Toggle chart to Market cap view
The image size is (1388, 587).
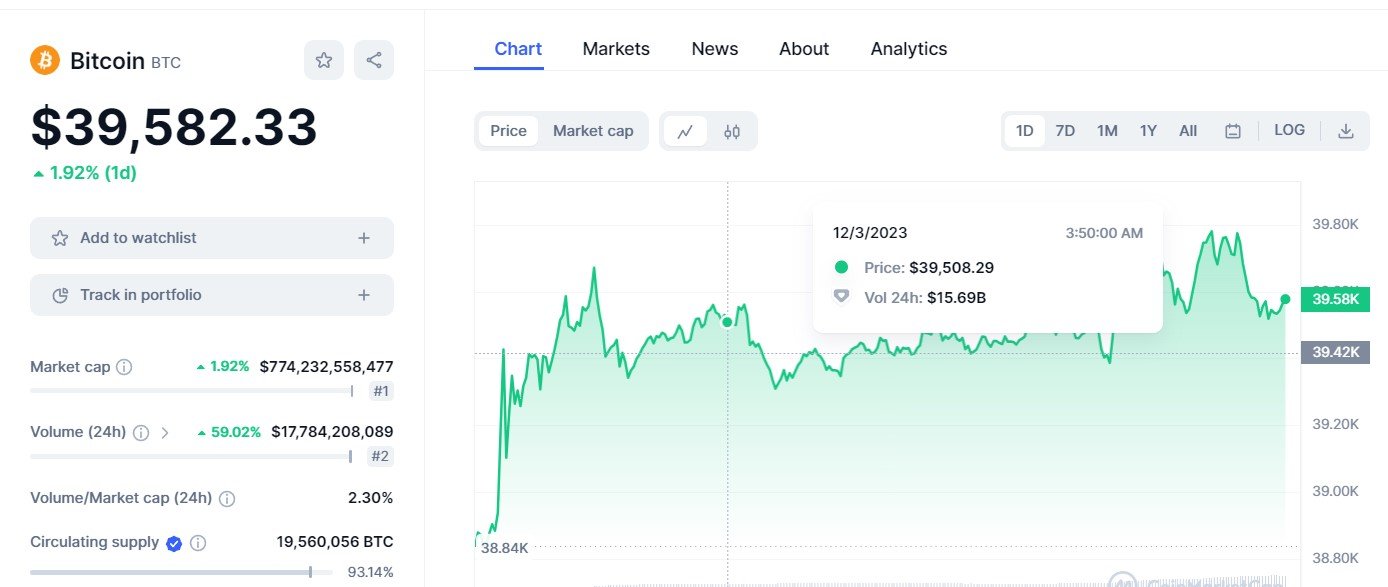click(x=593, y=131)
